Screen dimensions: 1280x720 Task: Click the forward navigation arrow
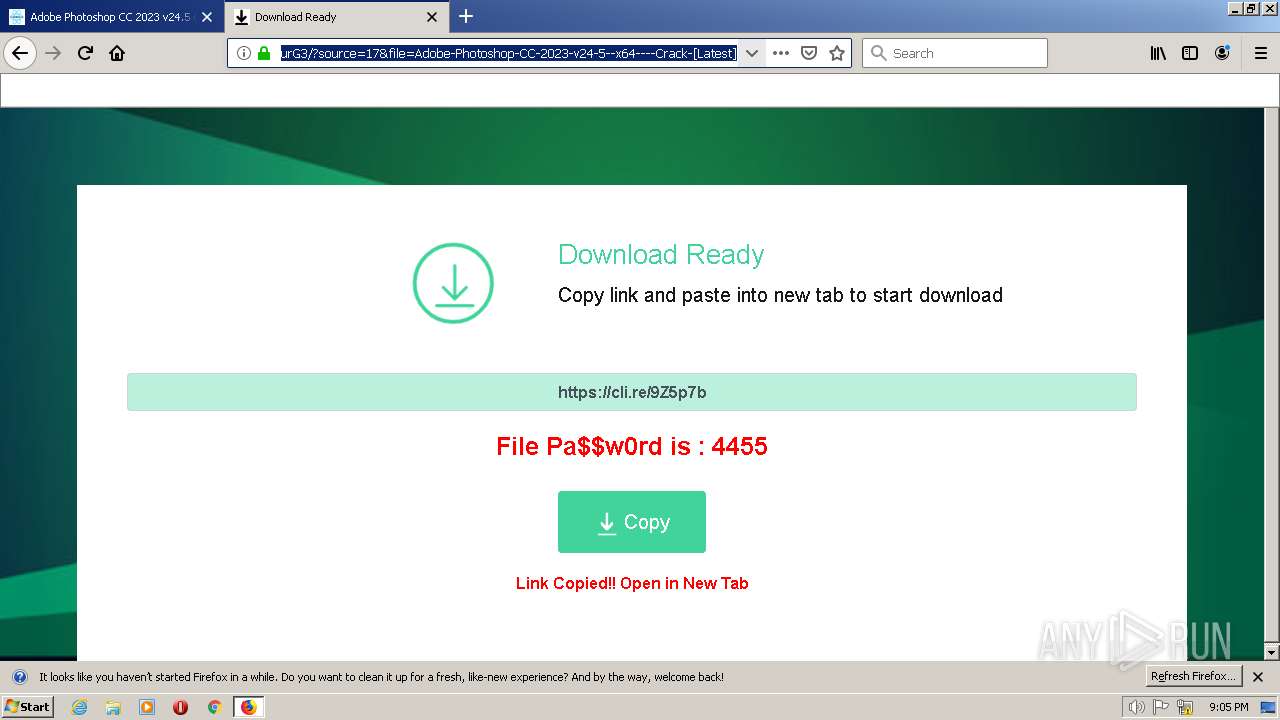pyautogui.click(x=54, y=53)
